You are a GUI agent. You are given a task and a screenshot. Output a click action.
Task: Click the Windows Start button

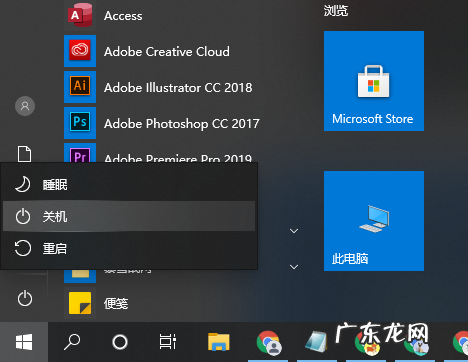[x=24, y=342]
